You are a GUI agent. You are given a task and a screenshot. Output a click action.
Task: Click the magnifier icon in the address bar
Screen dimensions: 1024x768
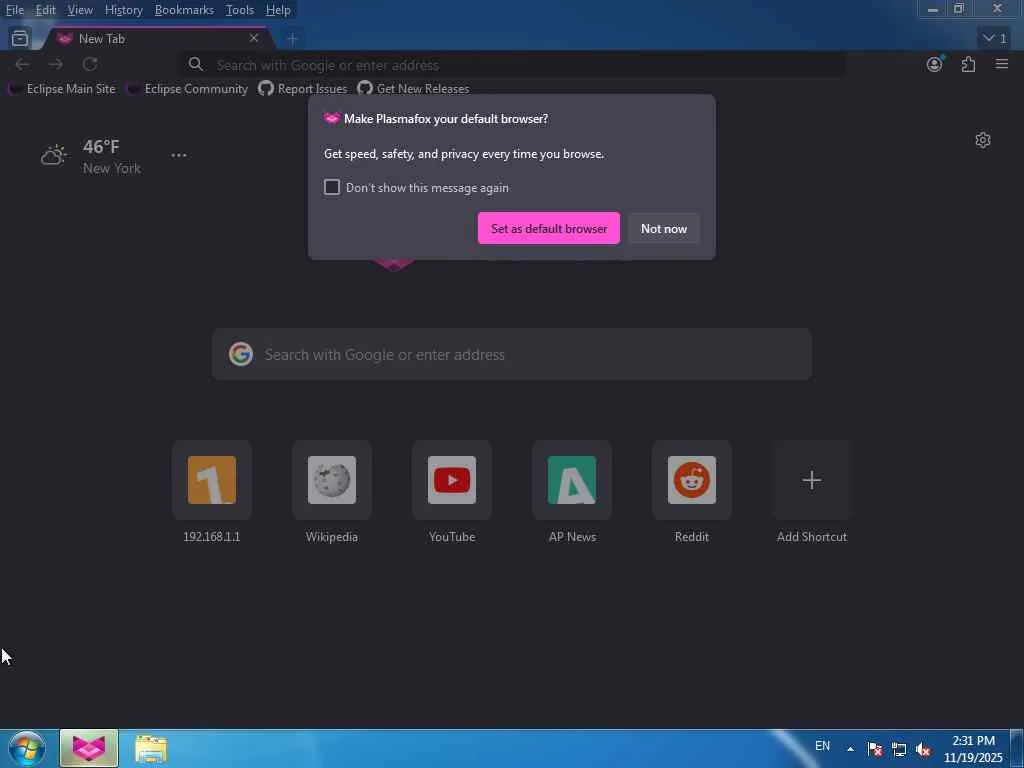click(195, 64)
